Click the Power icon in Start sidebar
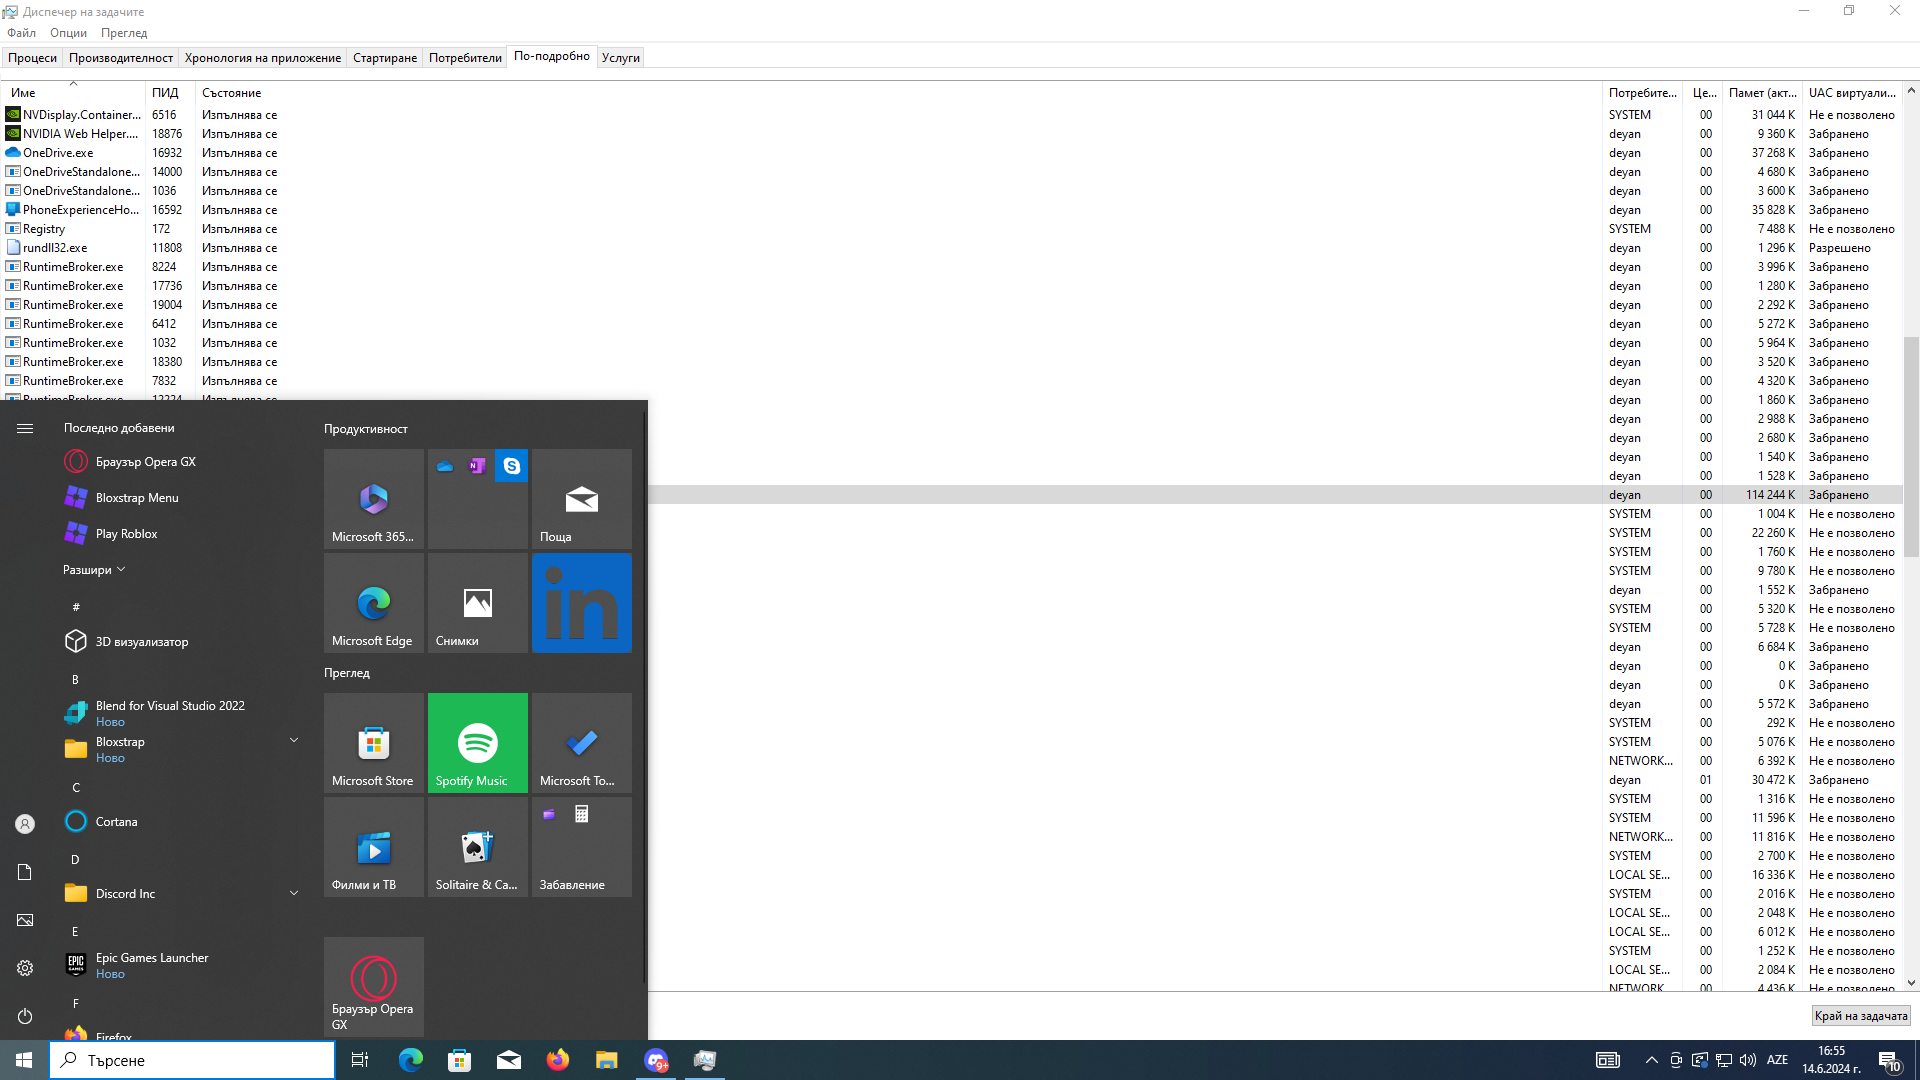Image resolution: width=1920 pixels, height=1080 pixels. tap(25, 1016)
